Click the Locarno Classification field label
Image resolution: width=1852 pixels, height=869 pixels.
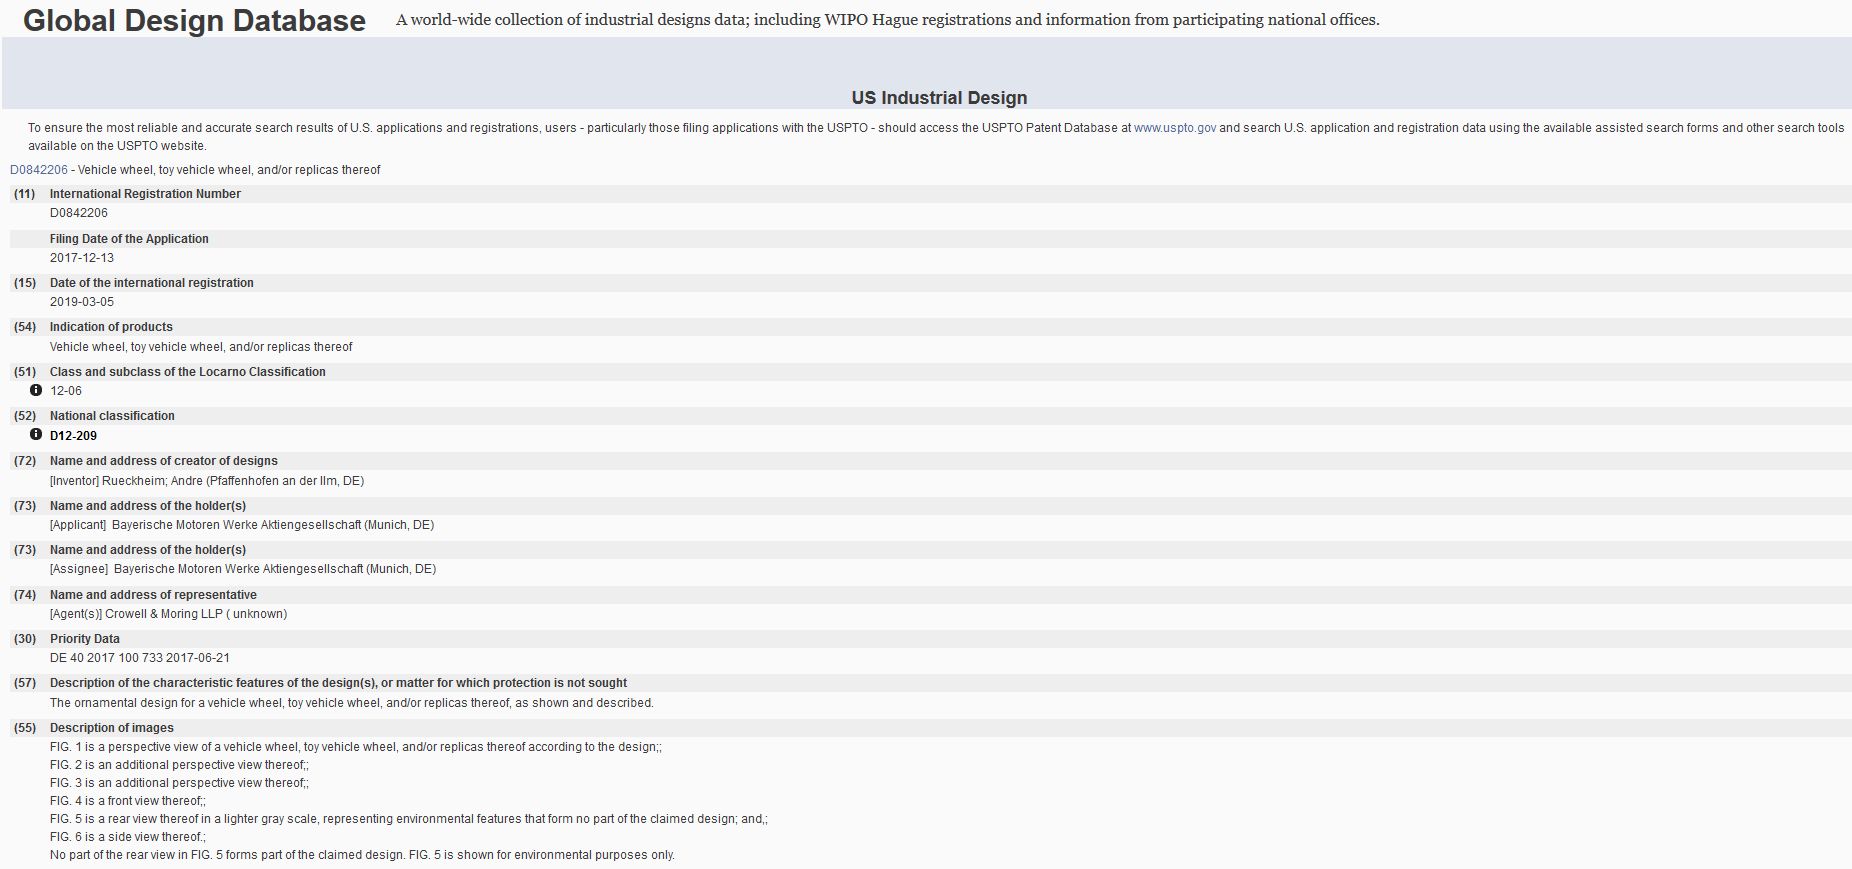coord(188,372)
